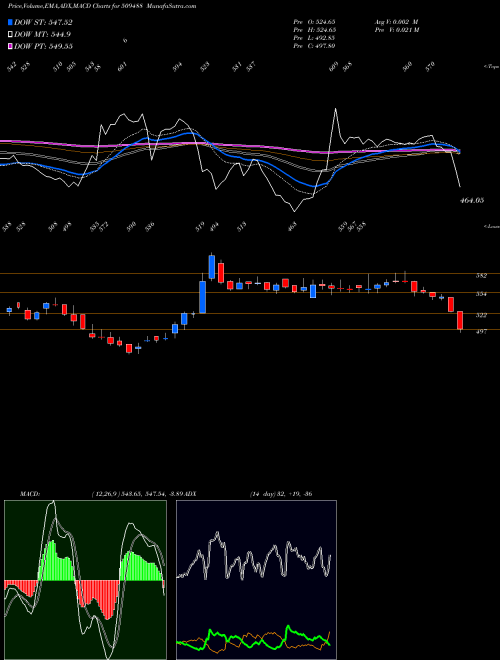Click the green +DI line peak in ADX panel
Viewport: 500px width, 660px height.
[288, 628]
